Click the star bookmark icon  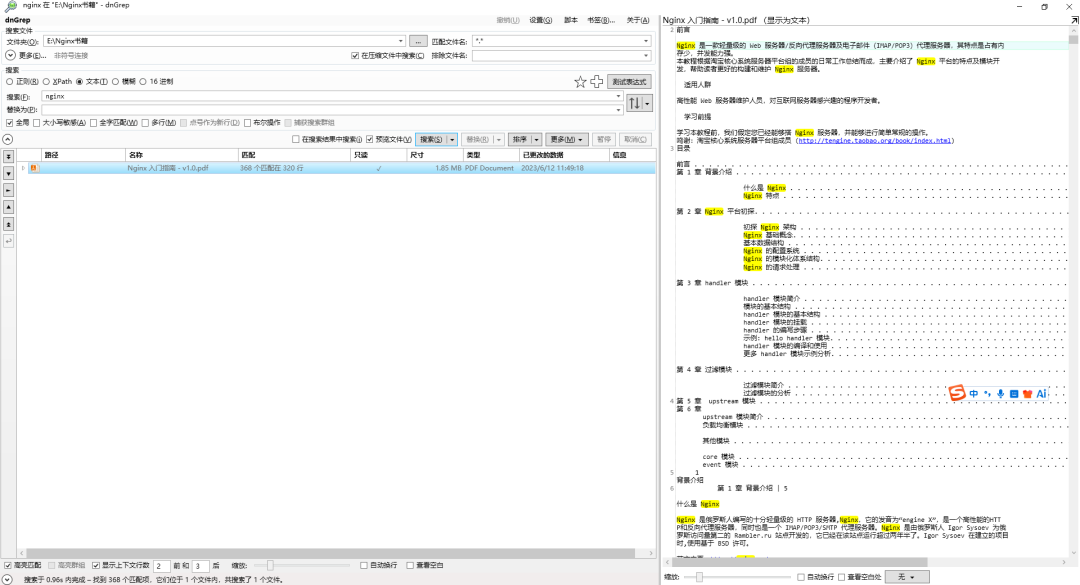point(580,82)
